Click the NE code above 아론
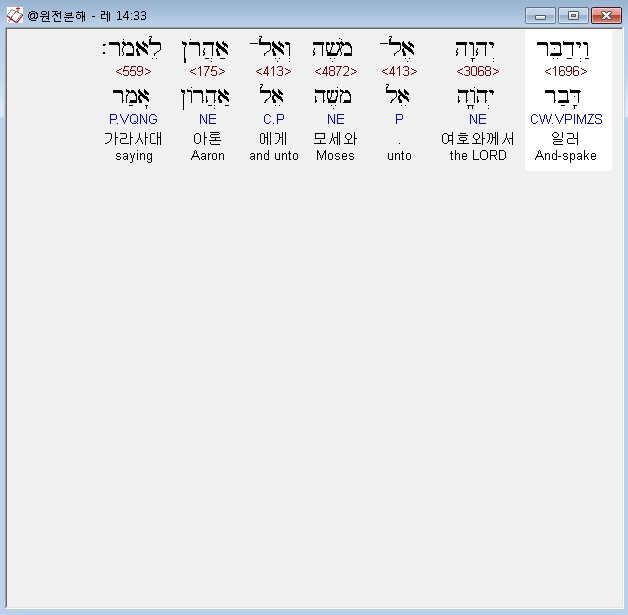628x615 pixels. click(207, 119)
